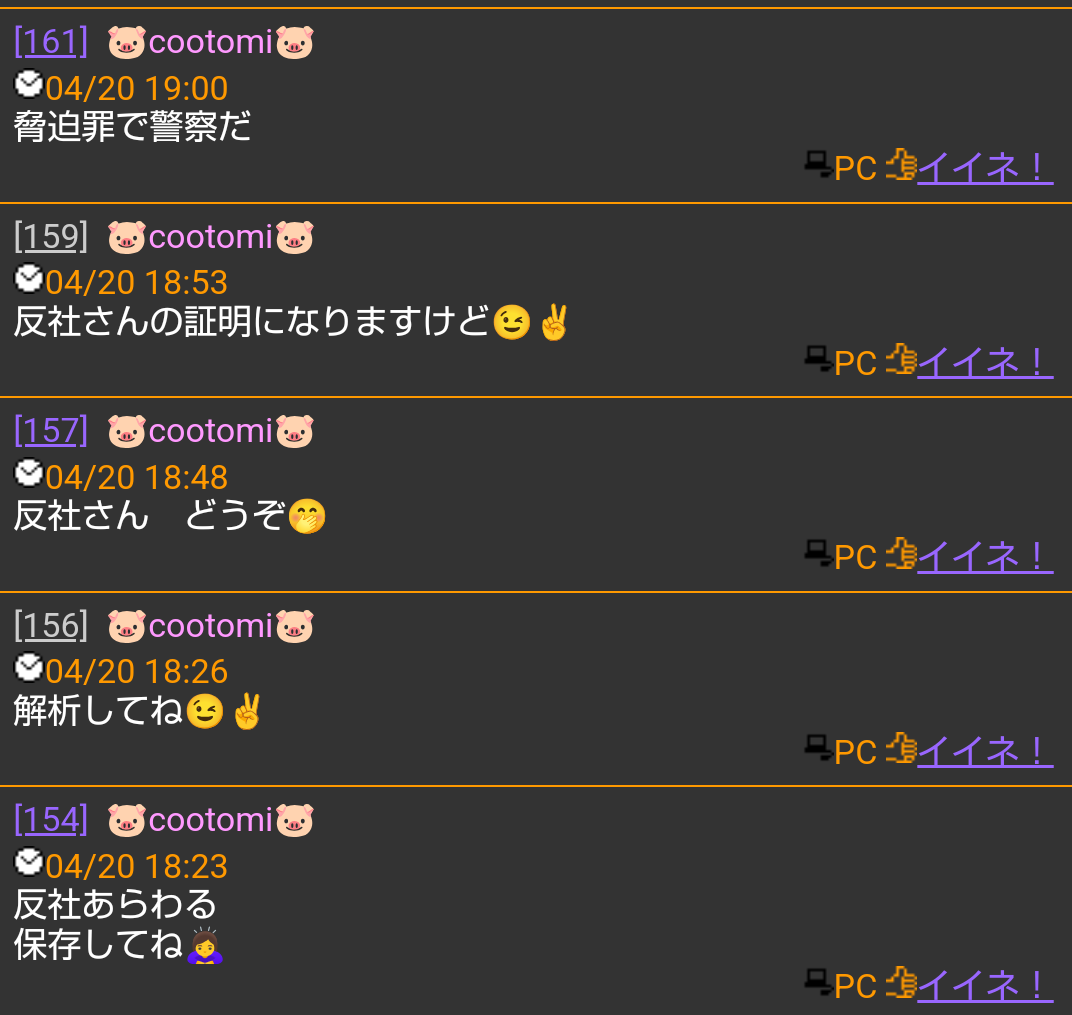Click thumbs-up icon on post 157
The image size is (1072, 1015).
tap(901, 554)
